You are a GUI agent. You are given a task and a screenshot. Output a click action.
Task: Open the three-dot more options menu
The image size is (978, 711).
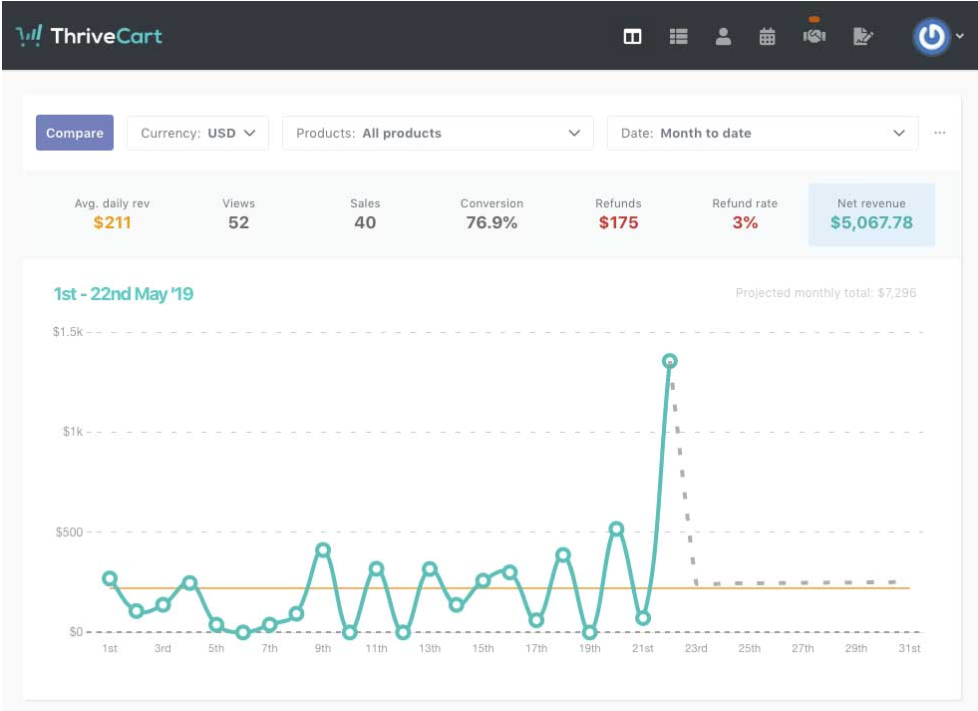[x=940, y=133]
